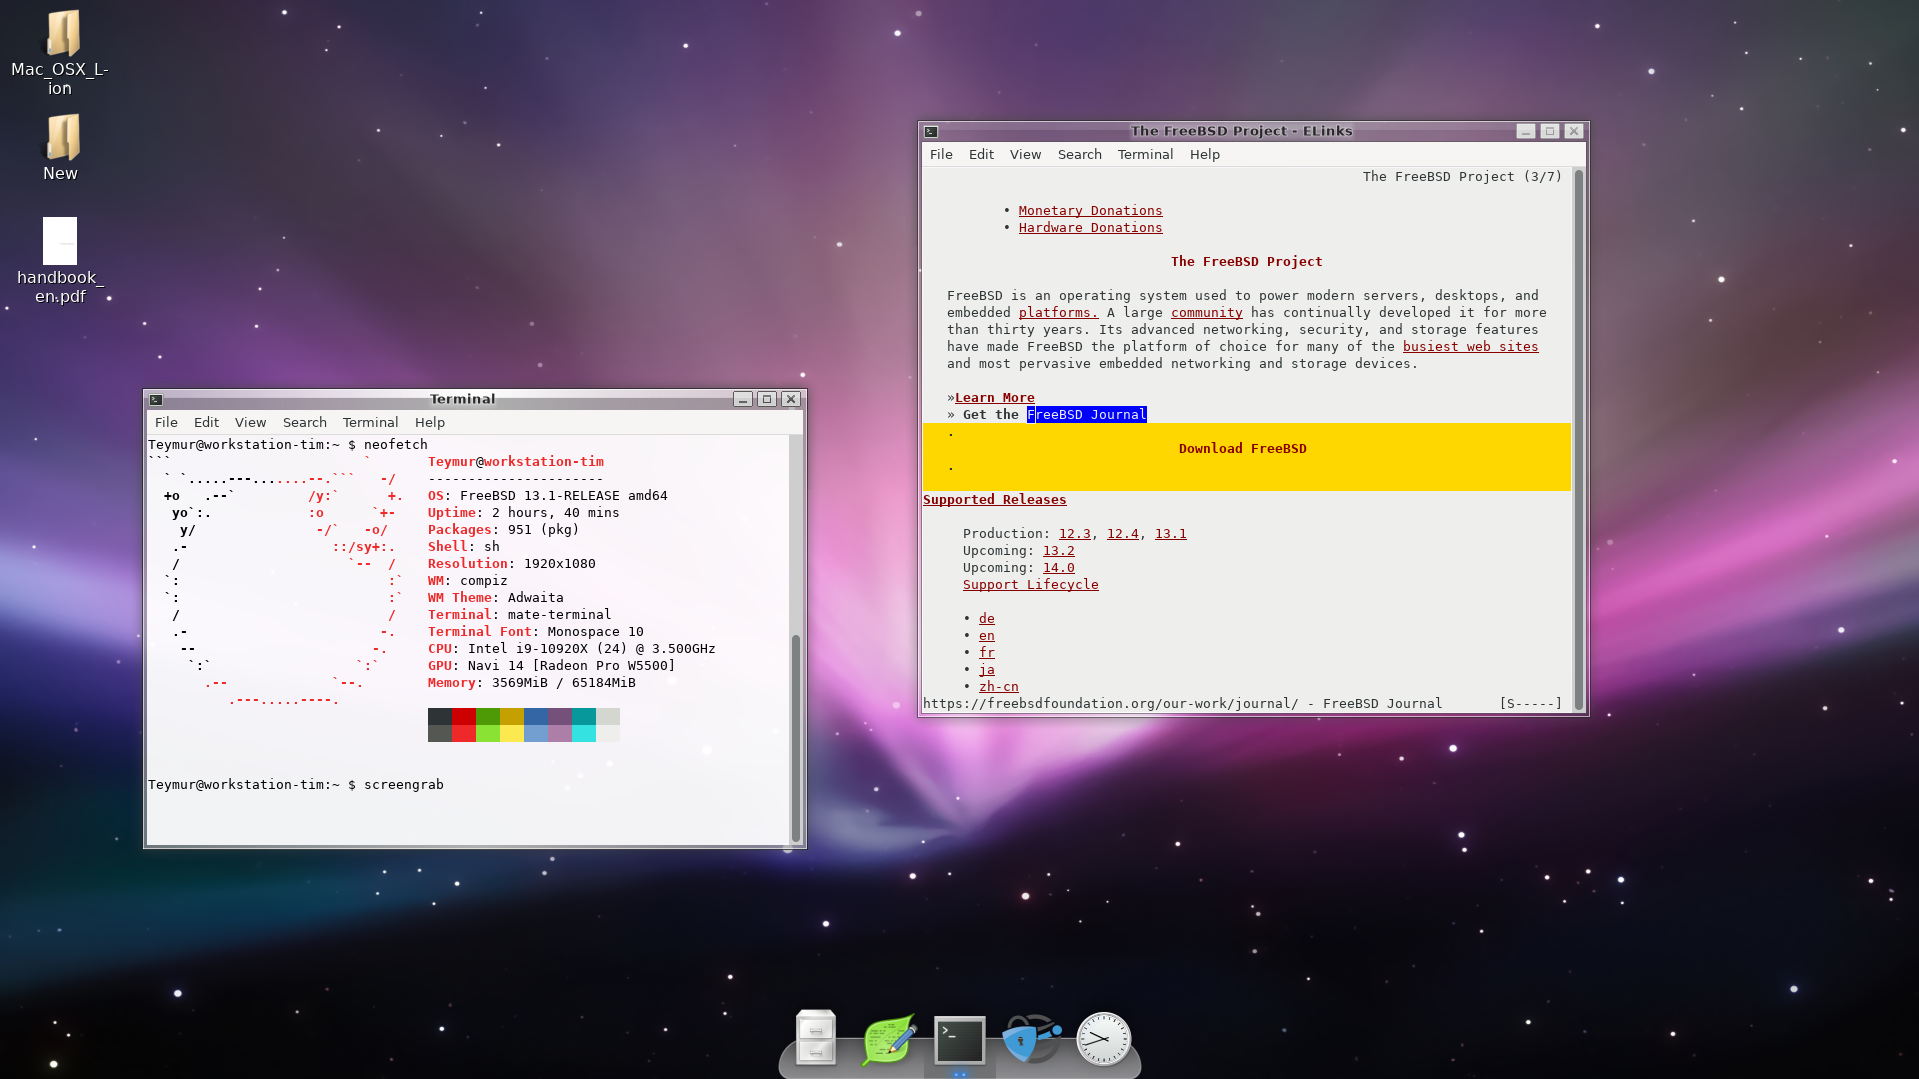Click the 'The FreeBSD Project (3/7)' page indicator
This screenshot has height=1079, width=1919.
coord(1462,176)
